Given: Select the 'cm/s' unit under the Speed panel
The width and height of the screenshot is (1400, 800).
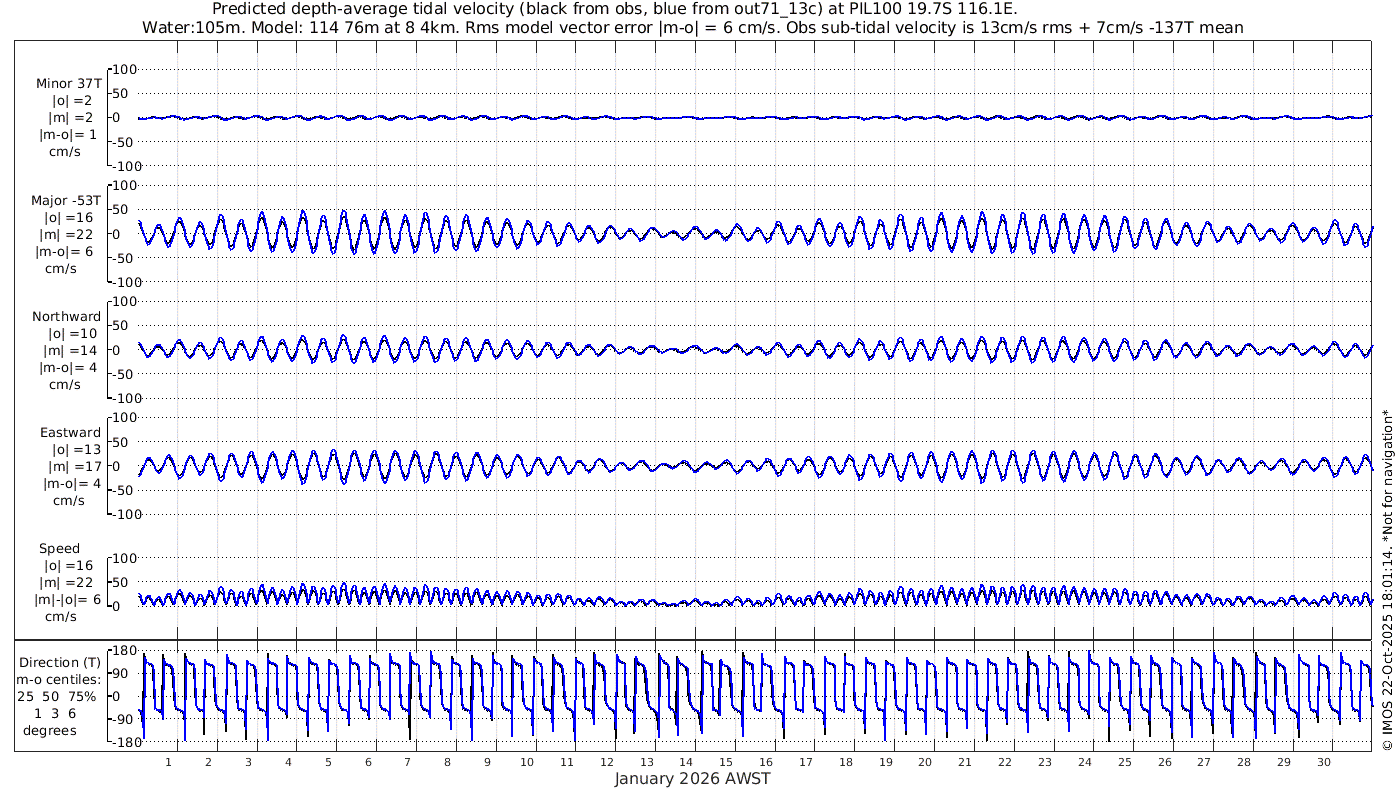Looking at the screenshot, I should [x=60, y=617].
